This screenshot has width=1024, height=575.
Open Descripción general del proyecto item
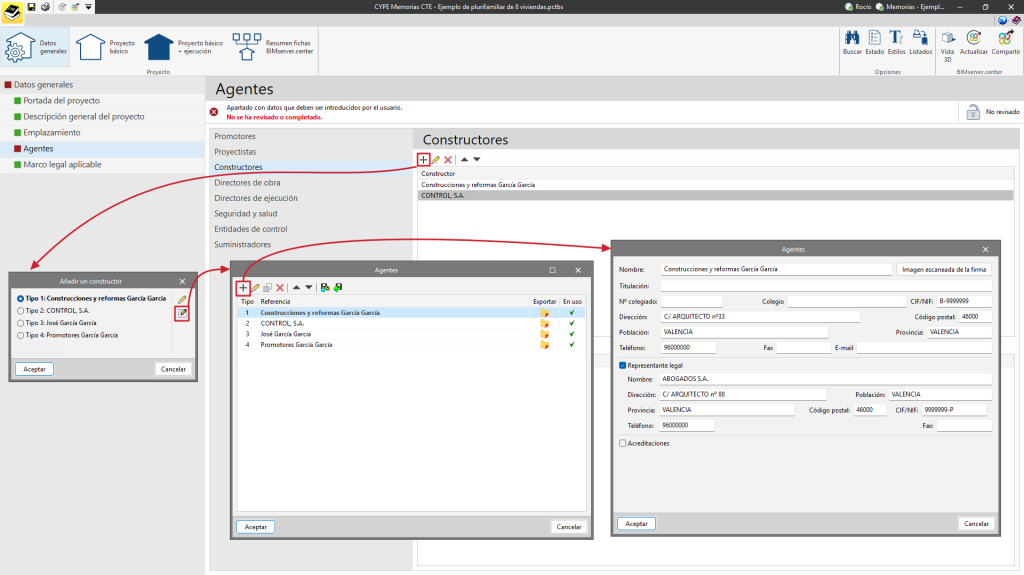pos(84,116)
